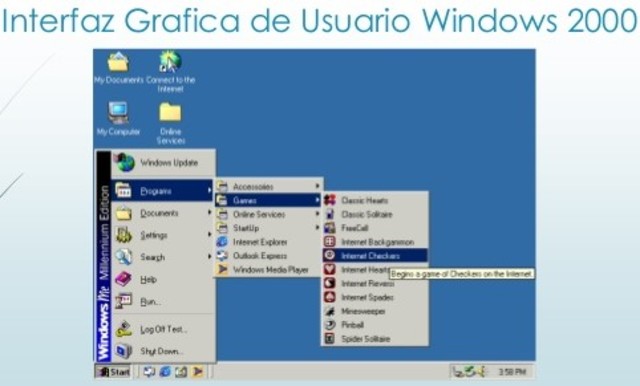Open the Games program group
This screenshot has width=640, height=386.
point(269,200)
